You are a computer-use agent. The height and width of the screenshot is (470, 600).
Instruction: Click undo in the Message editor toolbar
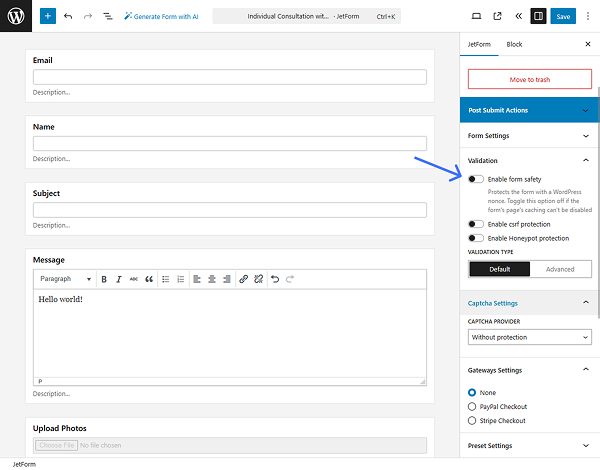pyautogui.click(x=275, y=279)
